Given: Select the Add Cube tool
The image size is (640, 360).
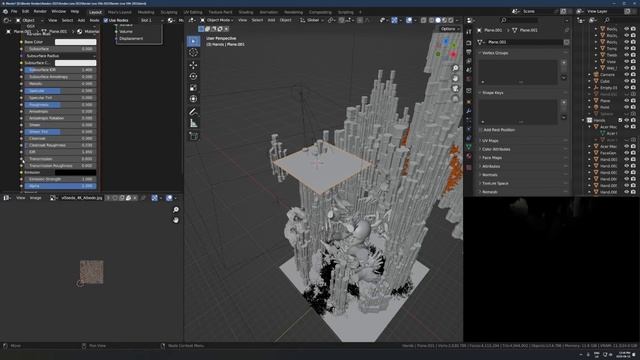Looking at the screenshot, I should (x=193, y=136).
